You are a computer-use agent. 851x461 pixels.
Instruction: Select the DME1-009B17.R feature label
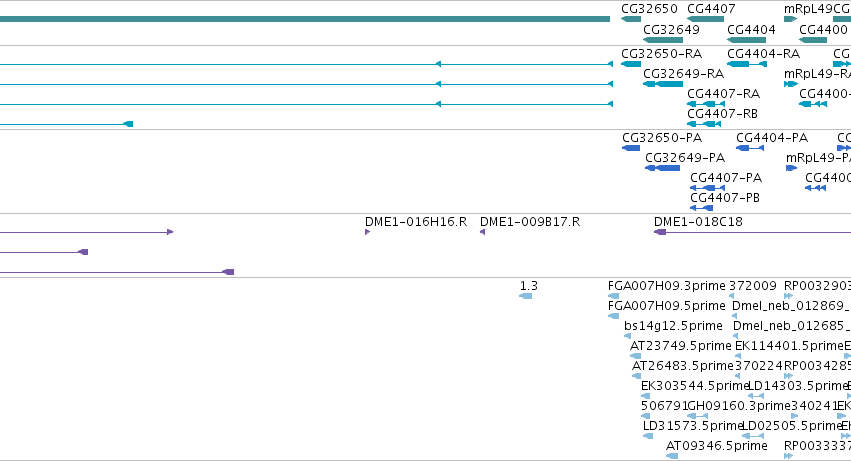[x=530, y=222]
